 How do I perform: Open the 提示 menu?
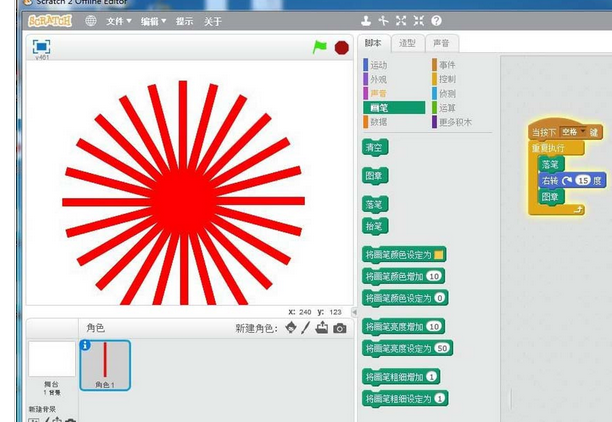pyautogui.click(x=184, y=21)
